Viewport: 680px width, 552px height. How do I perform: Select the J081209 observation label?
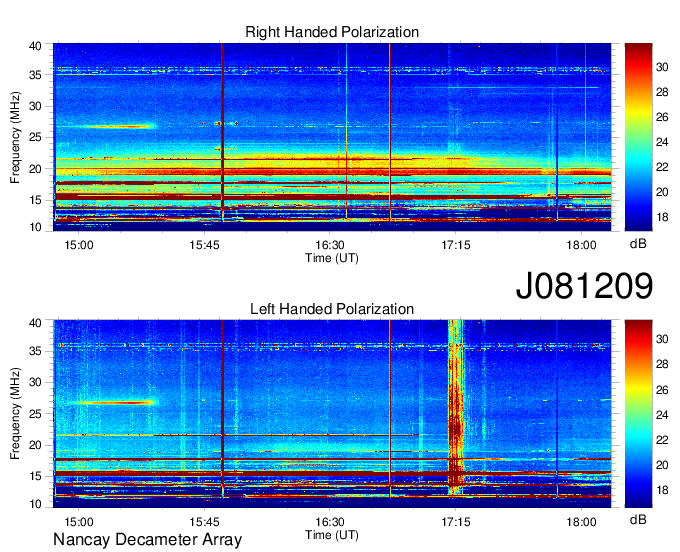click(584, 285)
